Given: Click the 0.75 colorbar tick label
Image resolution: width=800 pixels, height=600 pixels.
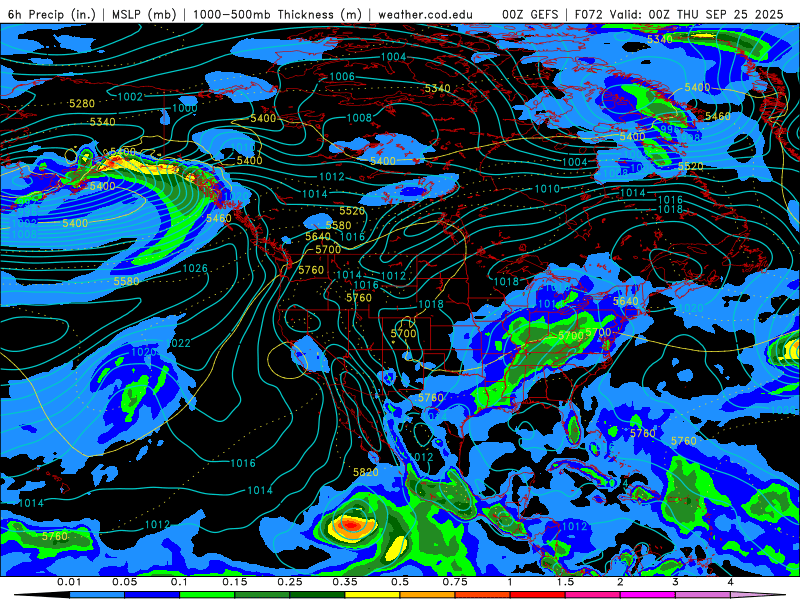Looking at the screenshot, I should 455,582.
